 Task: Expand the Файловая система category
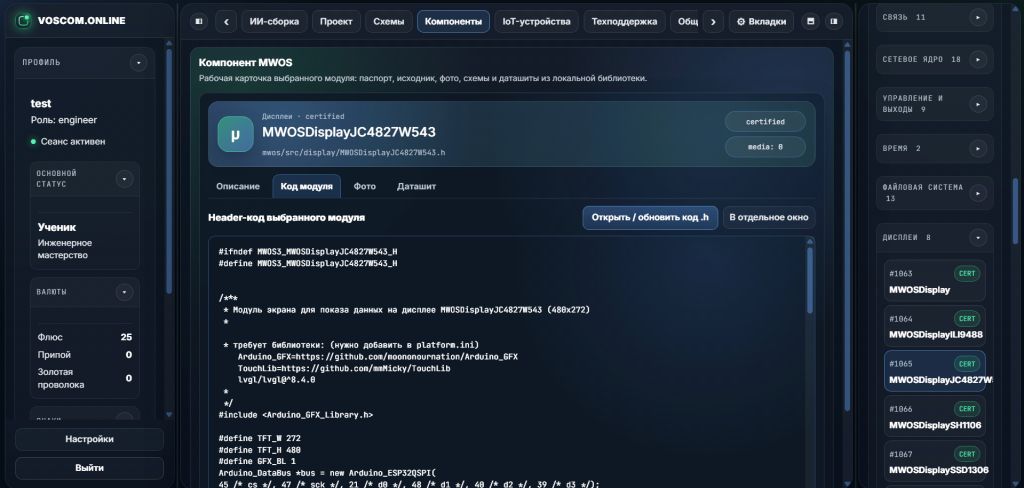[x=978, y=193]
